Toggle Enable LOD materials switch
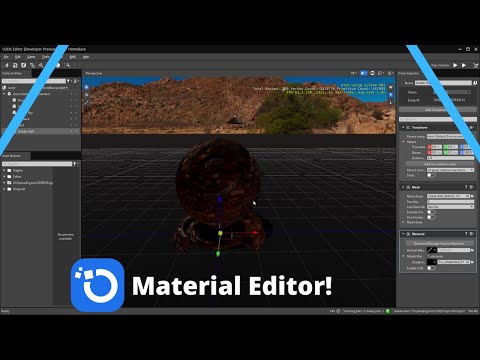 431,268
